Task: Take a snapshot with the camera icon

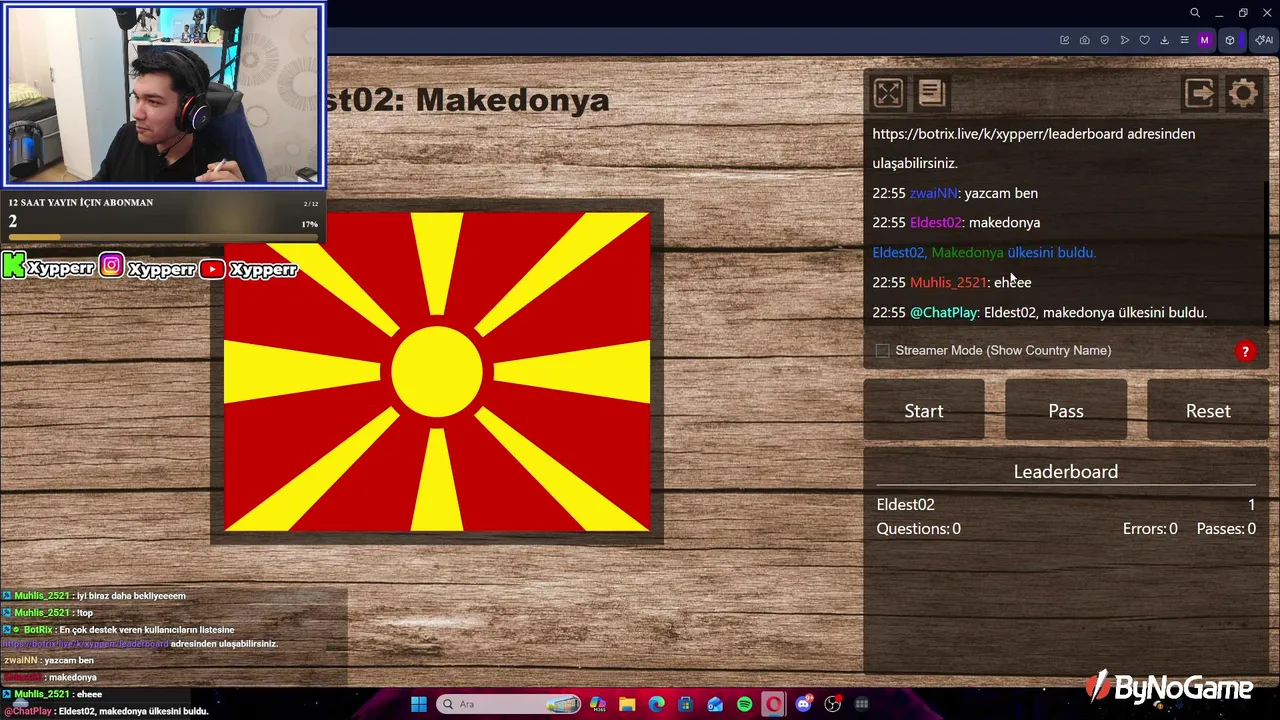Action: 1085,40
